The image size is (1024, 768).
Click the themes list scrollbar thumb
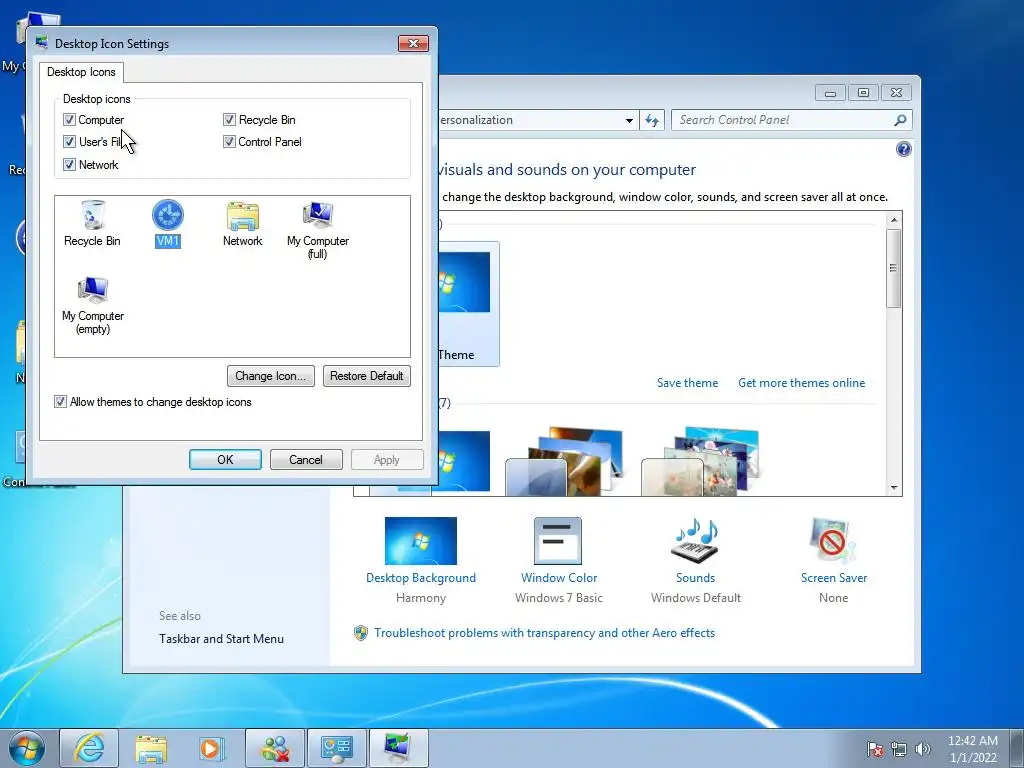893,268
